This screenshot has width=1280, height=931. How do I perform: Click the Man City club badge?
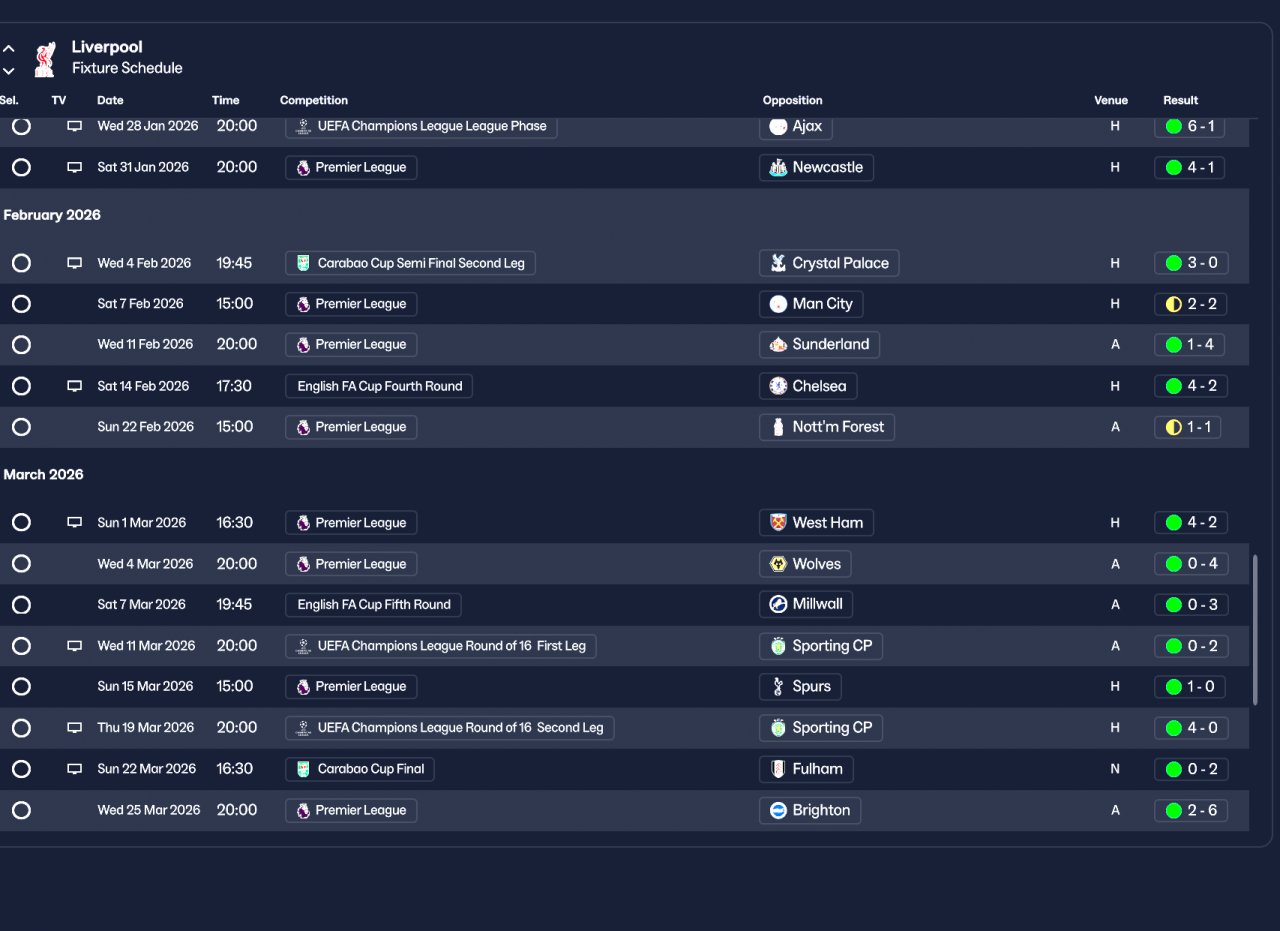(778, 304)
